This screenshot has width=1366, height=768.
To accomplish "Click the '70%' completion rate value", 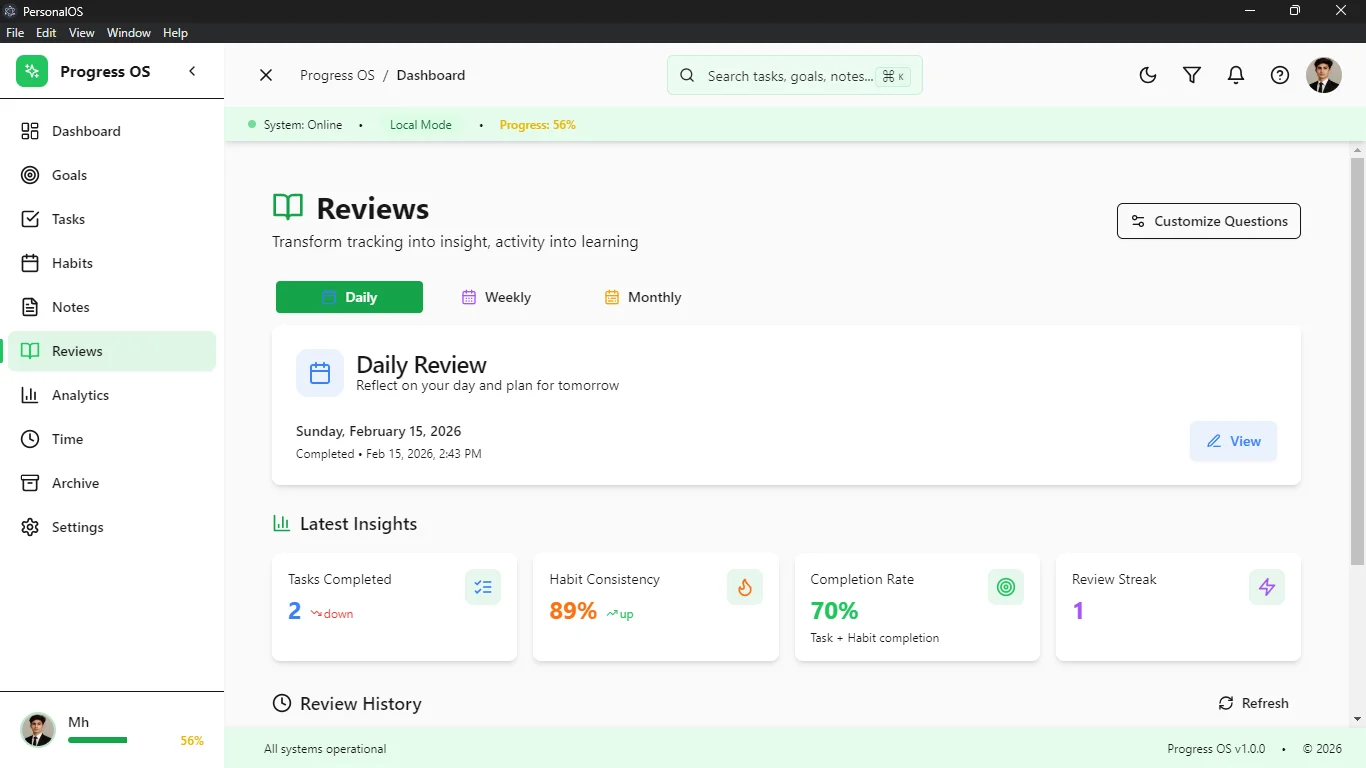I will [834, 611].
